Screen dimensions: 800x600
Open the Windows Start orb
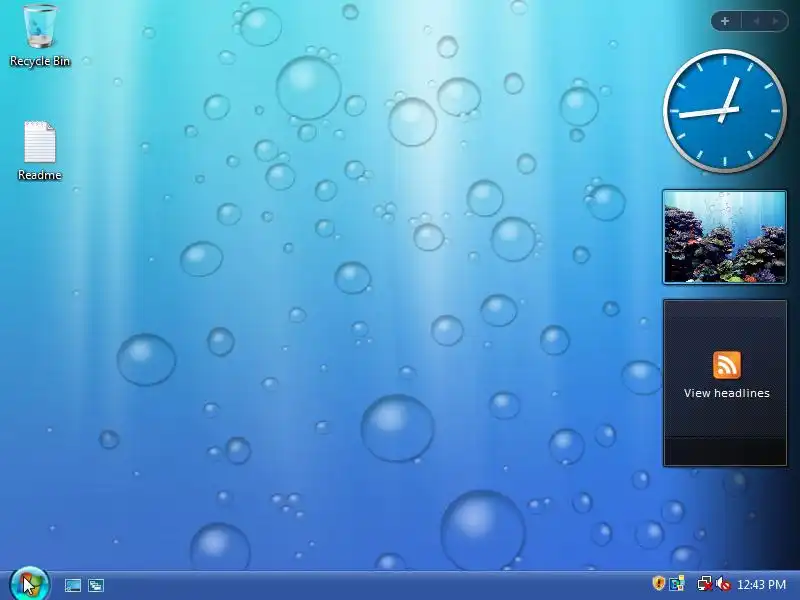[30, 584]
